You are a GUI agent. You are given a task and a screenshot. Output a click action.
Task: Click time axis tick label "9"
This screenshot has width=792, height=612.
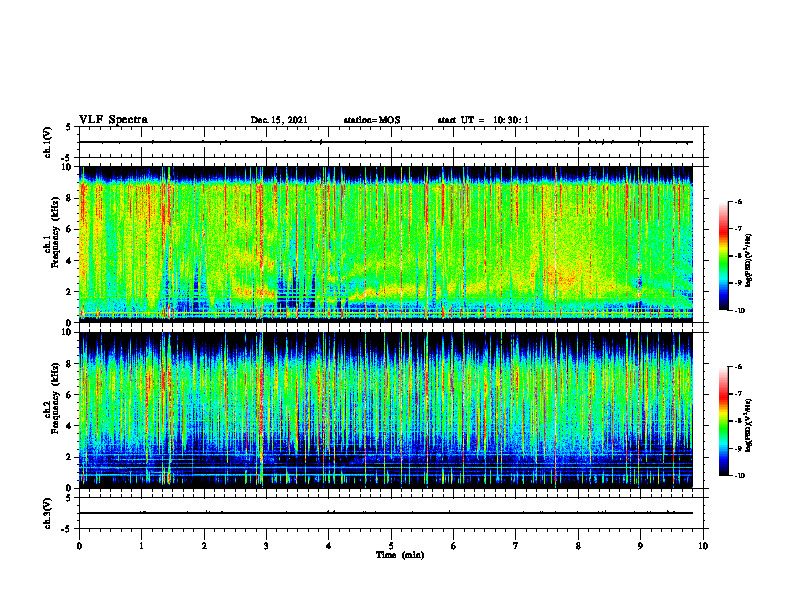[640, 546]
